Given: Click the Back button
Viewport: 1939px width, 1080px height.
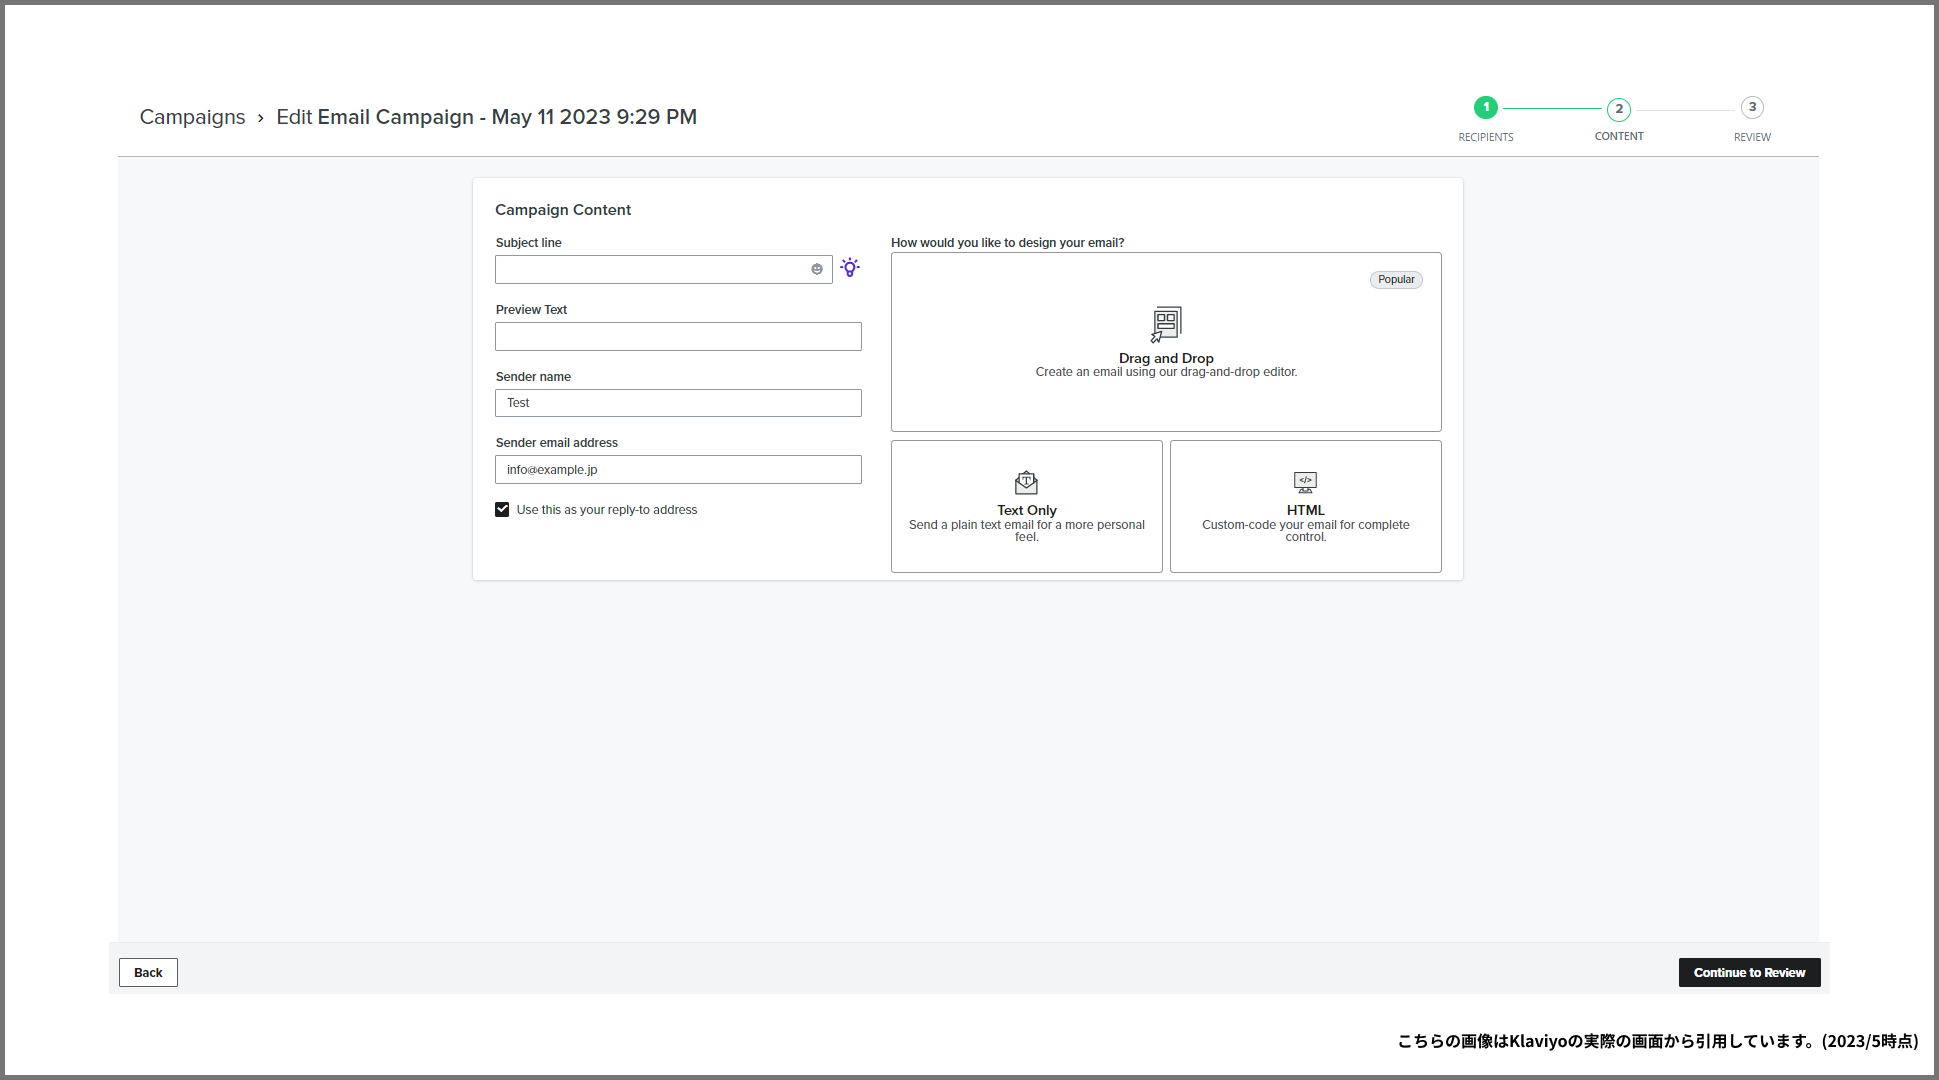Looking at the screenshot, I should (148, 973).
